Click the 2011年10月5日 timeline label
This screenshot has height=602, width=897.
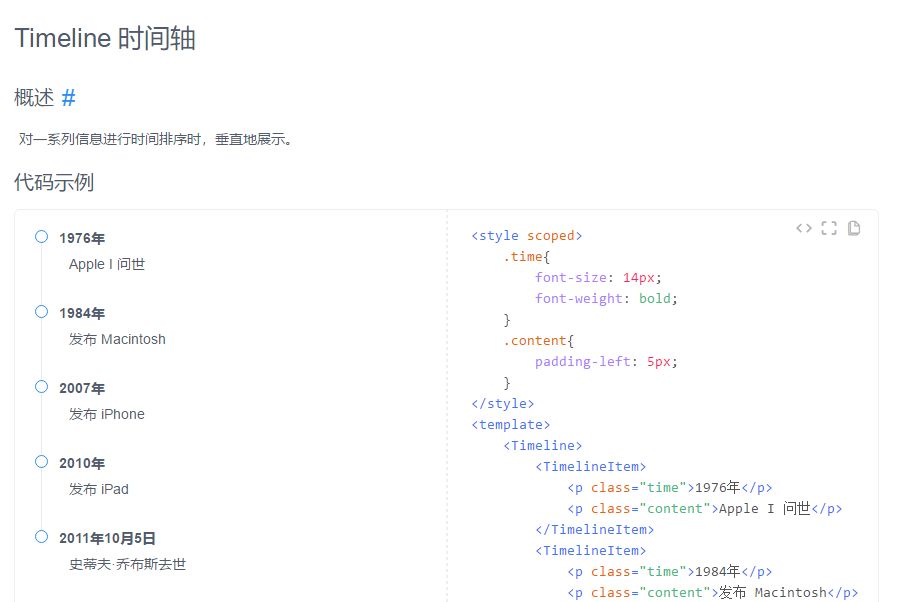point(107,538)
